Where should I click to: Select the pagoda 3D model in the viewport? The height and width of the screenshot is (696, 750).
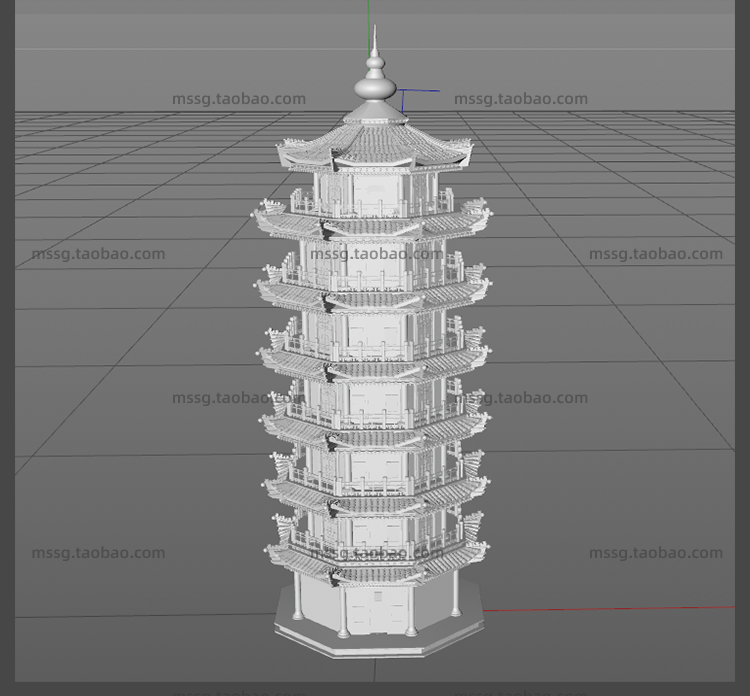pyautogui.click(x=374, y=344)
